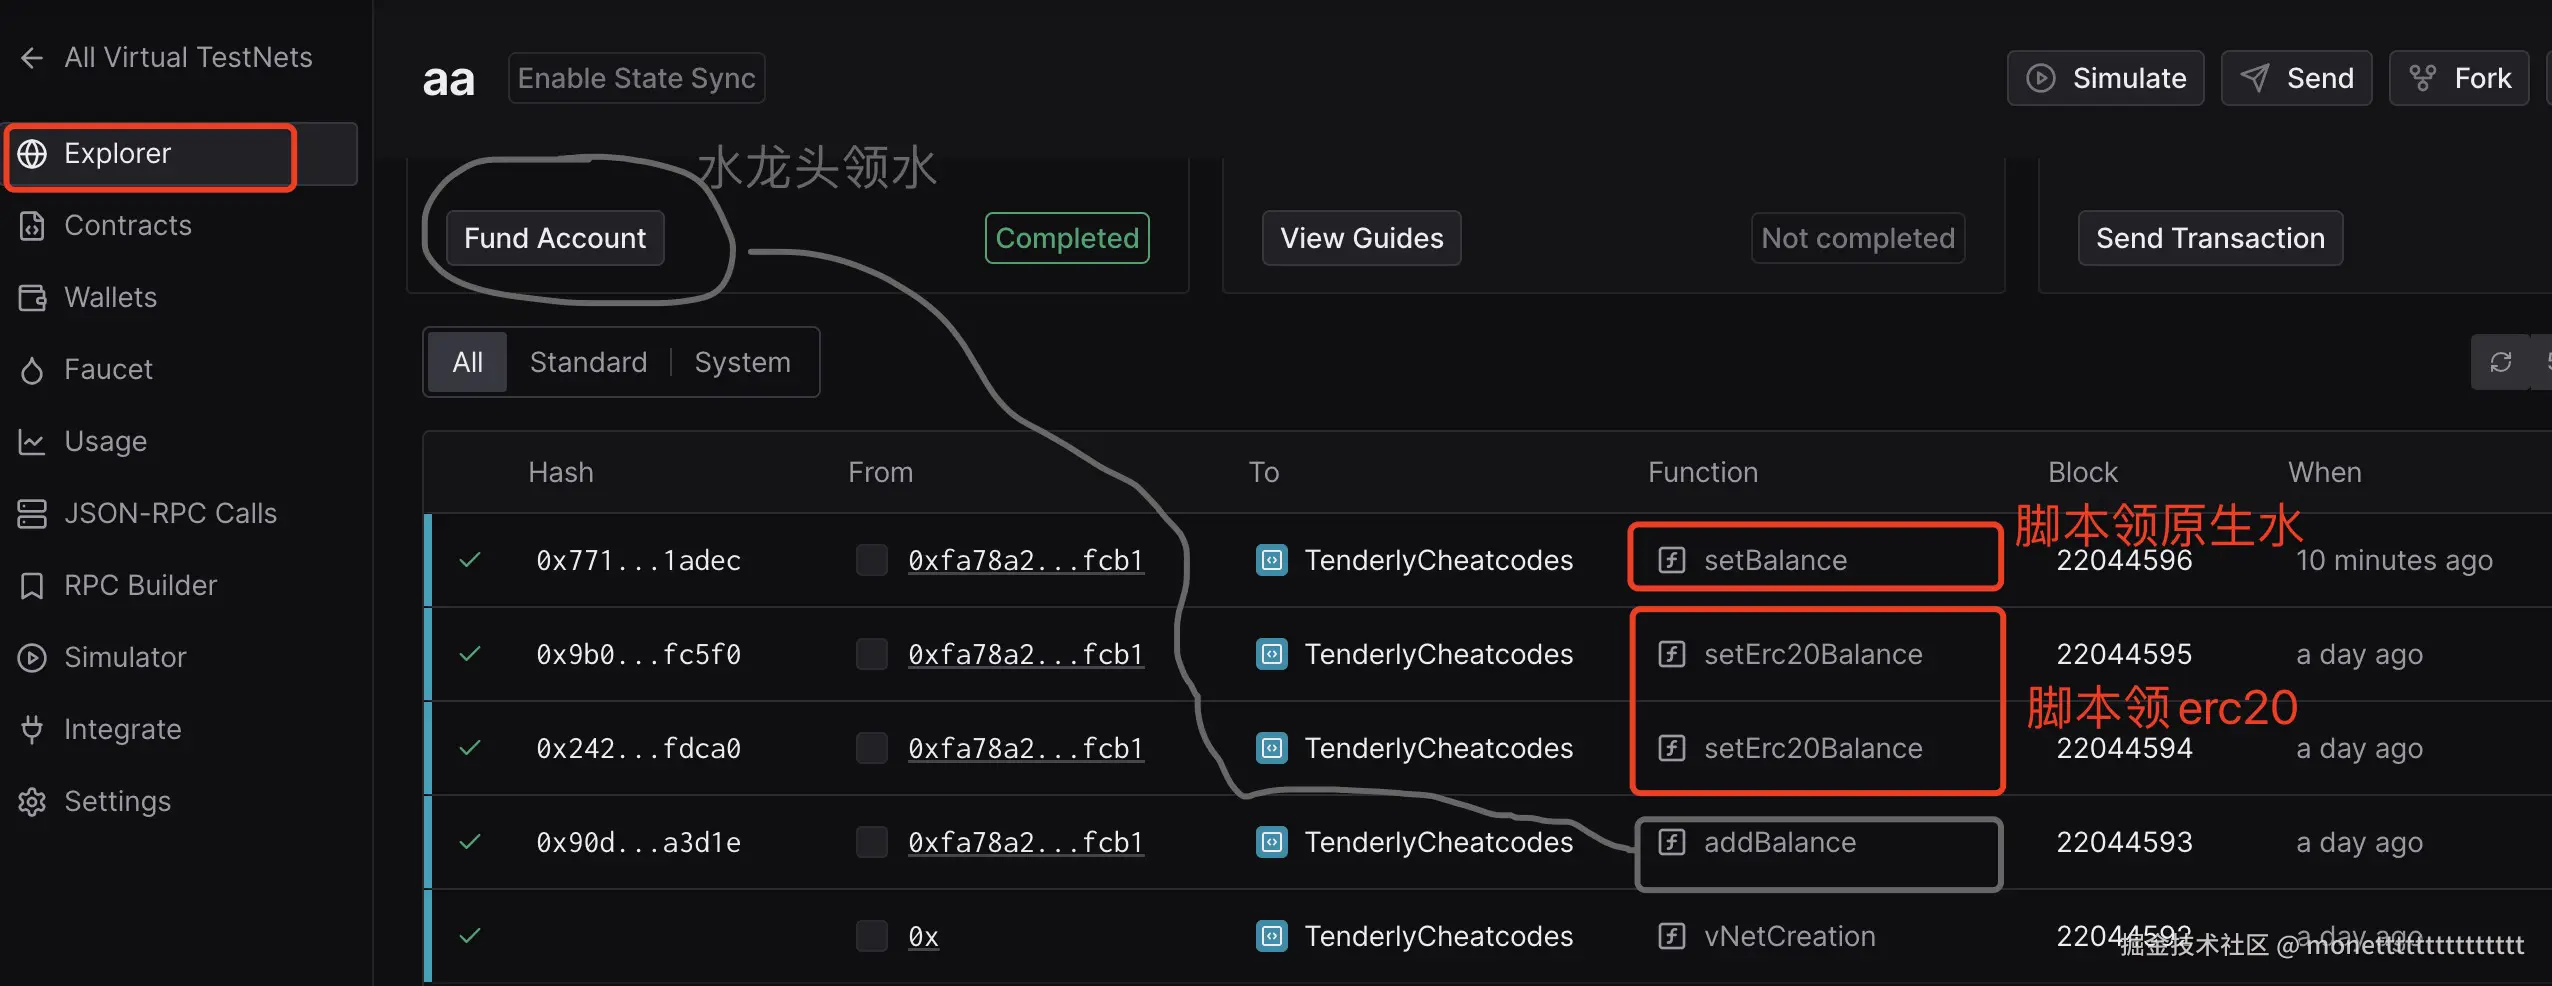Click the Settings gear icon
Viewport: 2552px width, 986px height.
[32, 802]
